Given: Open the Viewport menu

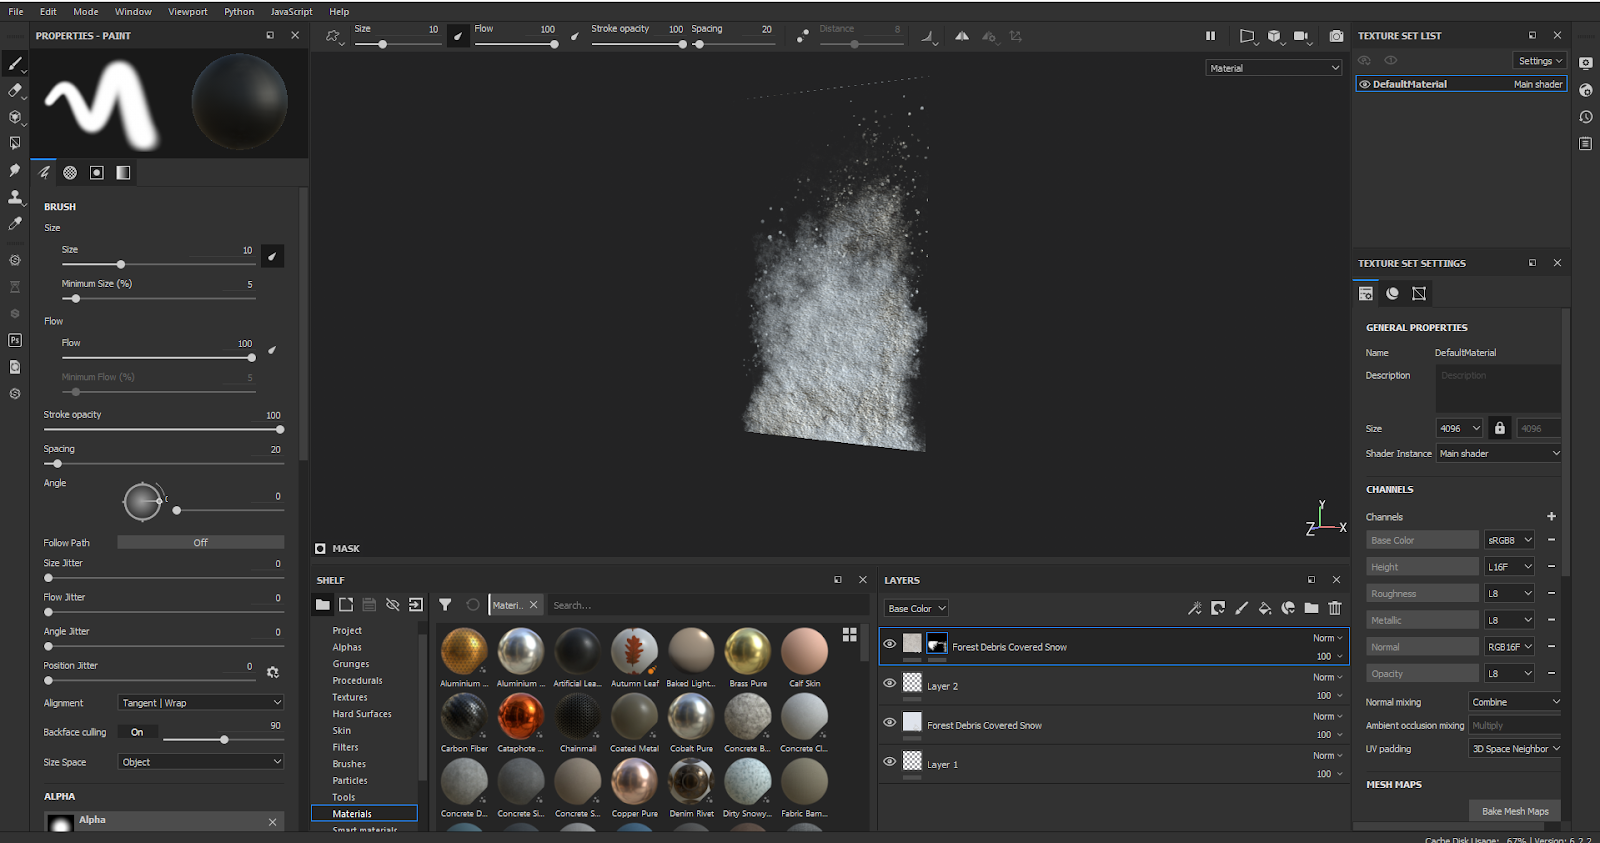Looking at the screenshot, I should pos(187,11).
